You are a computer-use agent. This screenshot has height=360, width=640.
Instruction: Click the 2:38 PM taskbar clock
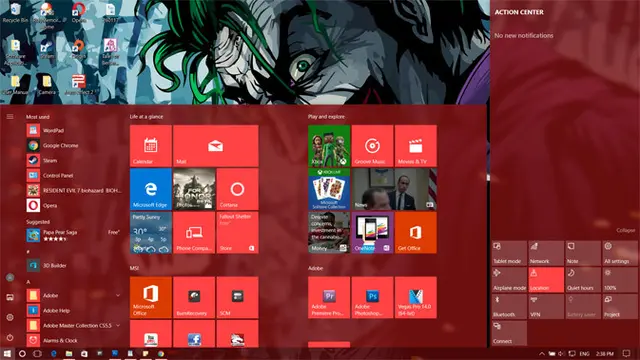point(605,353)
